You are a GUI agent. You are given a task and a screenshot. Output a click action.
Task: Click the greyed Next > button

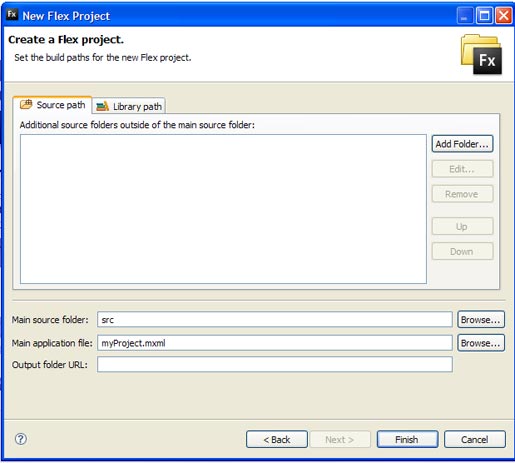click(x=340, y=439)
